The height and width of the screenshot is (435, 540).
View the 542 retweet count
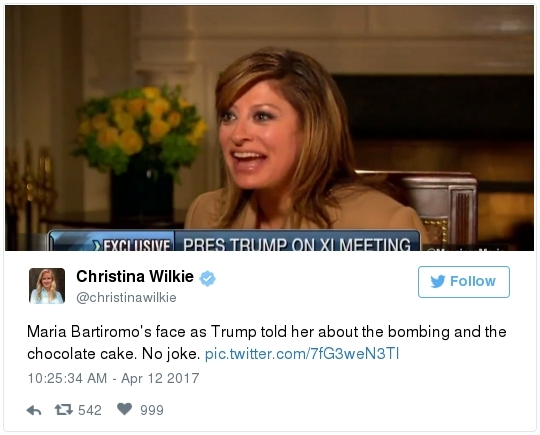(x=90, y=410)
